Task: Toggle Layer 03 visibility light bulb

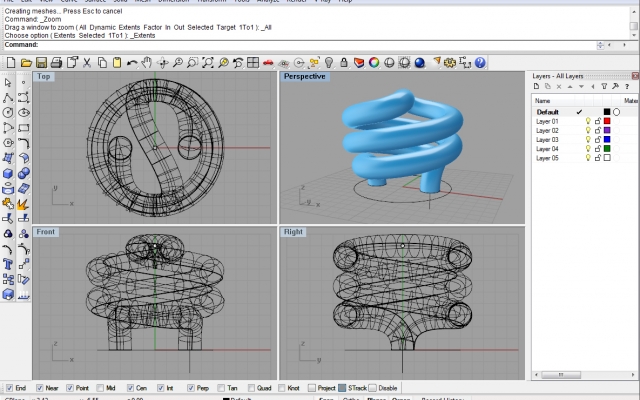Action: (x=588, y=140)
